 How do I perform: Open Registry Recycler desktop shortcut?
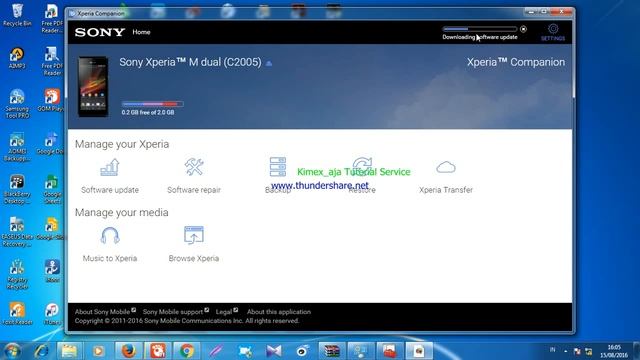pos(17,275)
